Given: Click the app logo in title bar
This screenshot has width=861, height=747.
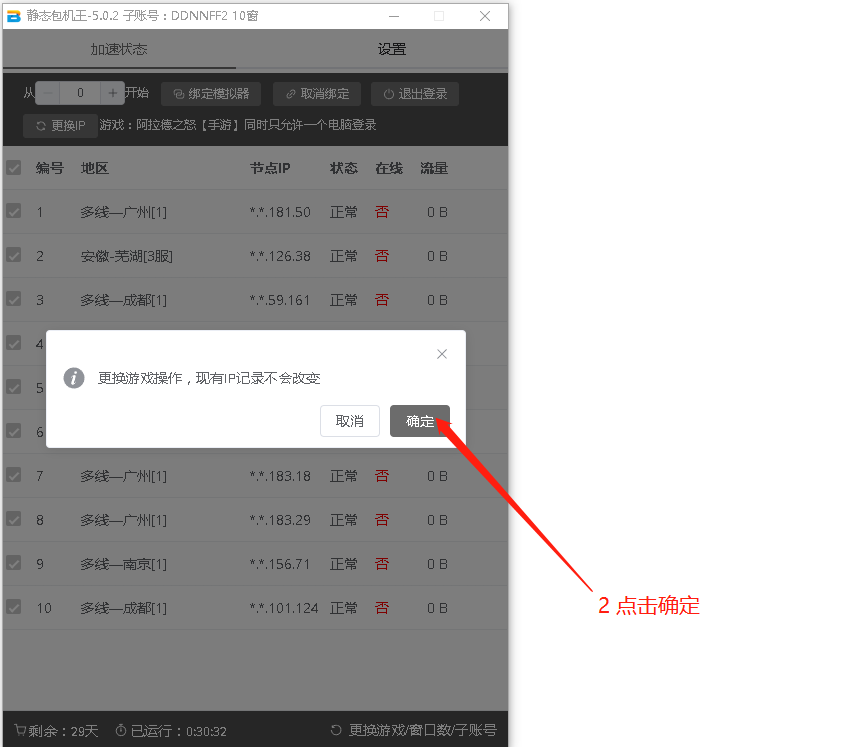Looking at the screenshot, I should tap(14, 16).
